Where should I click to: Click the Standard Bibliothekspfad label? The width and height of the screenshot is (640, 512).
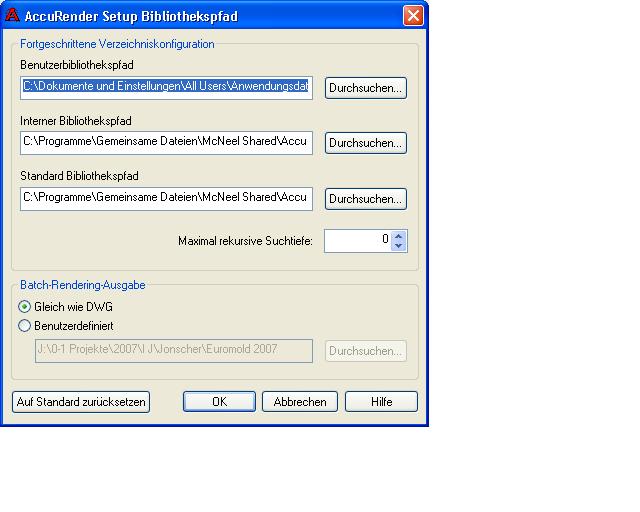79,176
